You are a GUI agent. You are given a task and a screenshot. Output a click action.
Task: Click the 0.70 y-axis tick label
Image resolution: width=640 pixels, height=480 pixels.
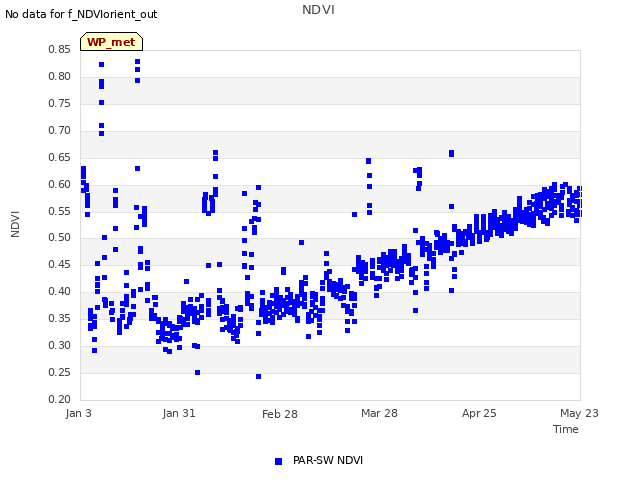(60, 130)
